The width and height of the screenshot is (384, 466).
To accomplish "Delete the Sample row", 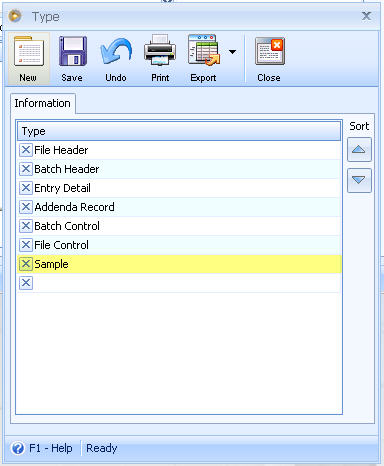I will pyautogui.click(x=26, y=264).
